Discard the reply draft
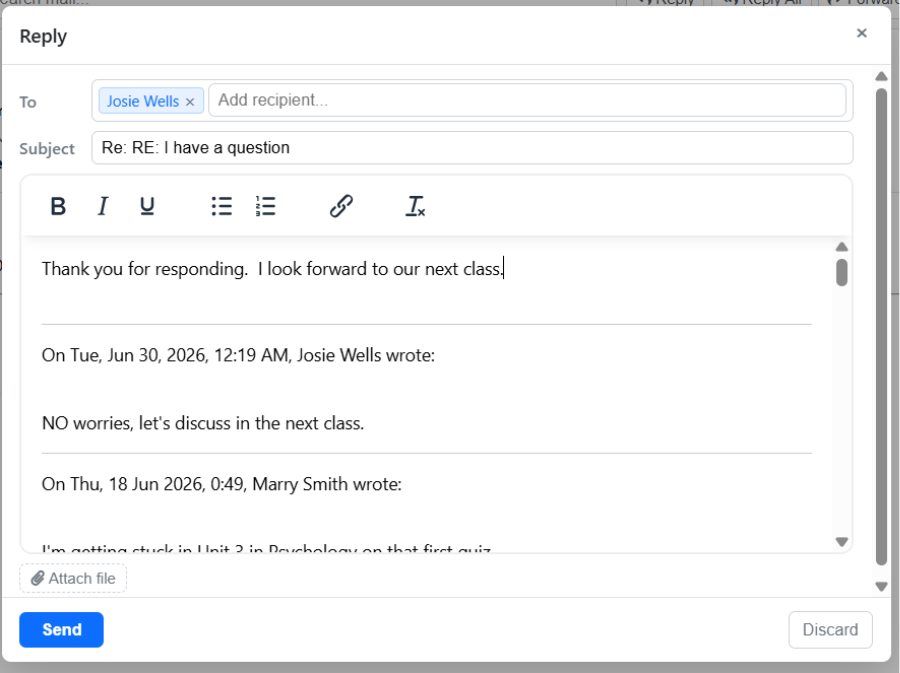Viewport: 900px width, 673px height. (x=830, y=629)
